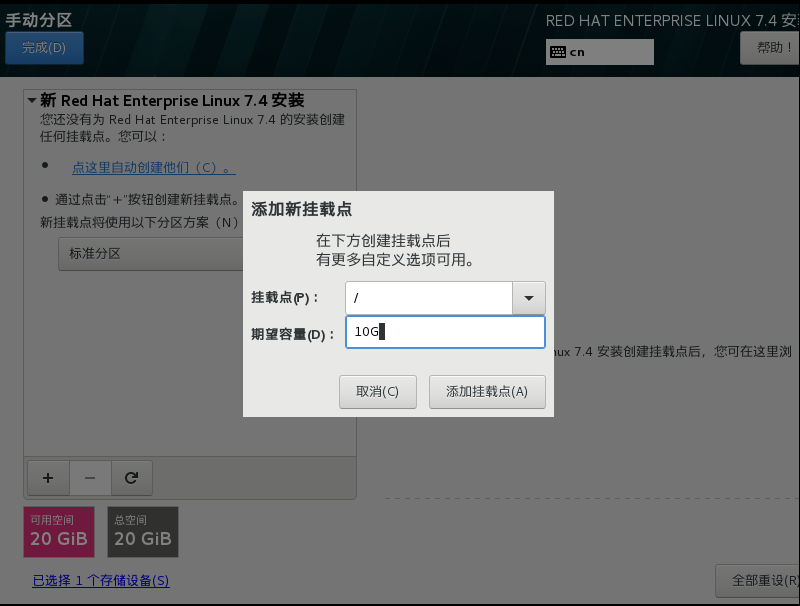The height and width of the screenshot is (606, 800).
Task: Open the mount point dropdown arrow
Action: (x=529, y=298)
